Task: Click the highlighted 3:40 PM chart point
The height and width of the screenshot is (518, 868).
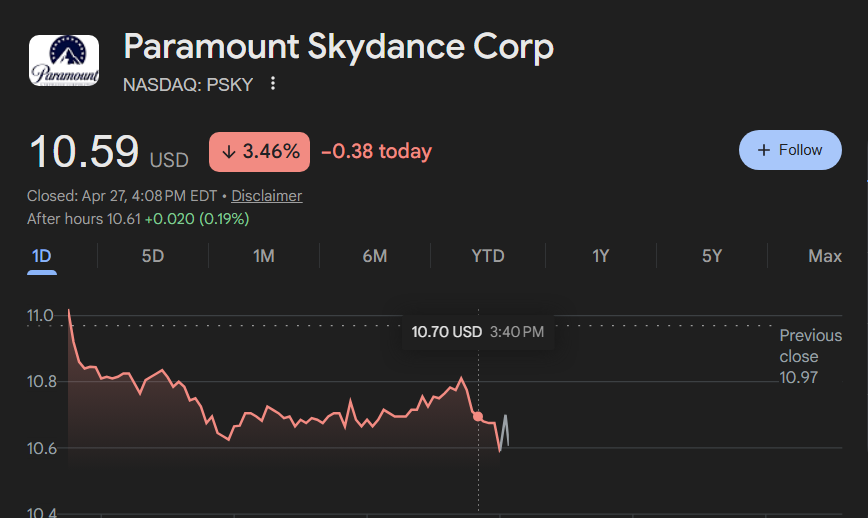Action: [478, 416]
